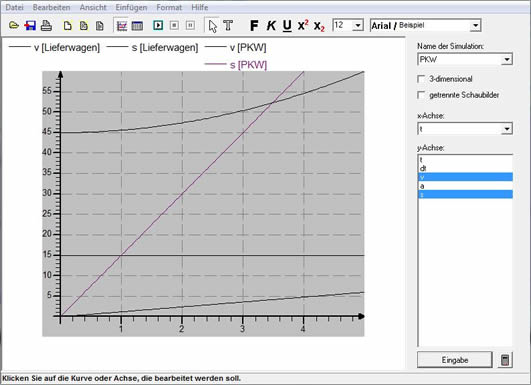Open the Einfügen menu
Viewport: 531px width, 385px height.
pyautogui.click(x=131, y=7)
